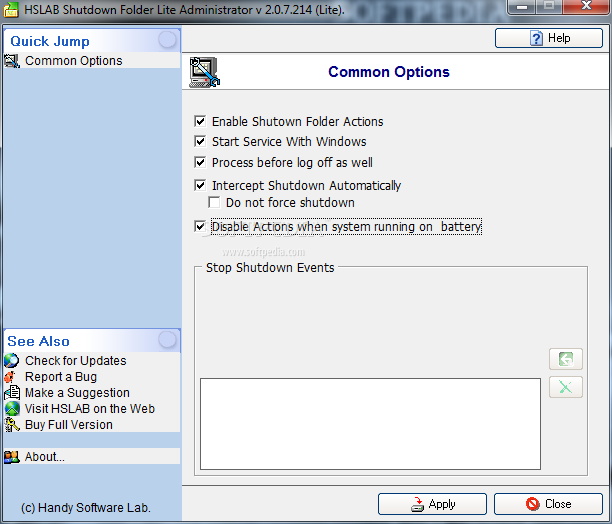Click the About people icon
Image resolution: width=612 pixels, height=524 pixels.
12,457
